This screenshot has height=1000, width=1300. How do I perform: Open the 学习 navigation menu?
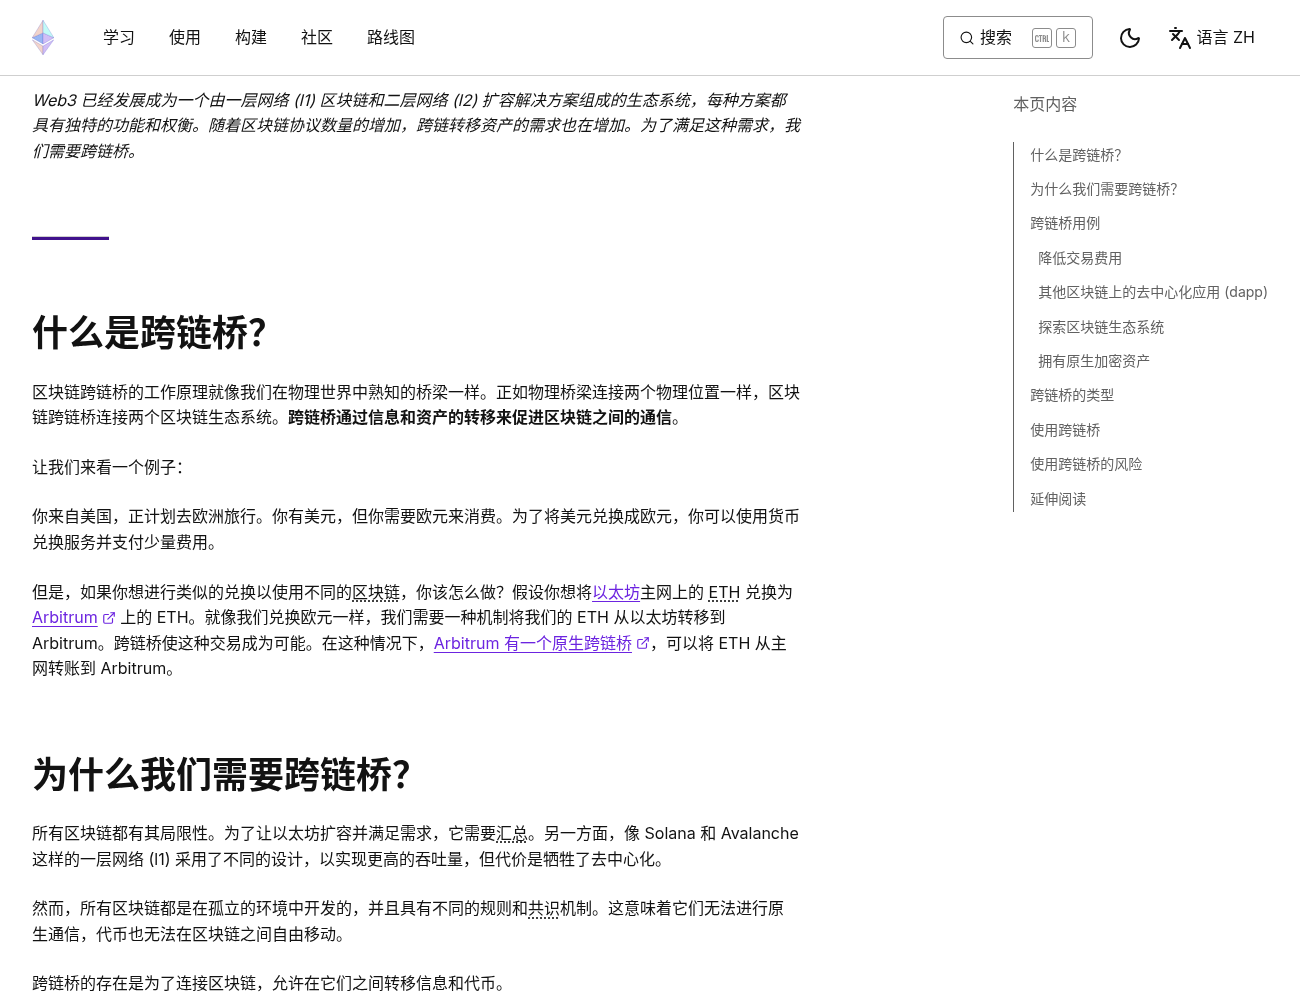119,37
